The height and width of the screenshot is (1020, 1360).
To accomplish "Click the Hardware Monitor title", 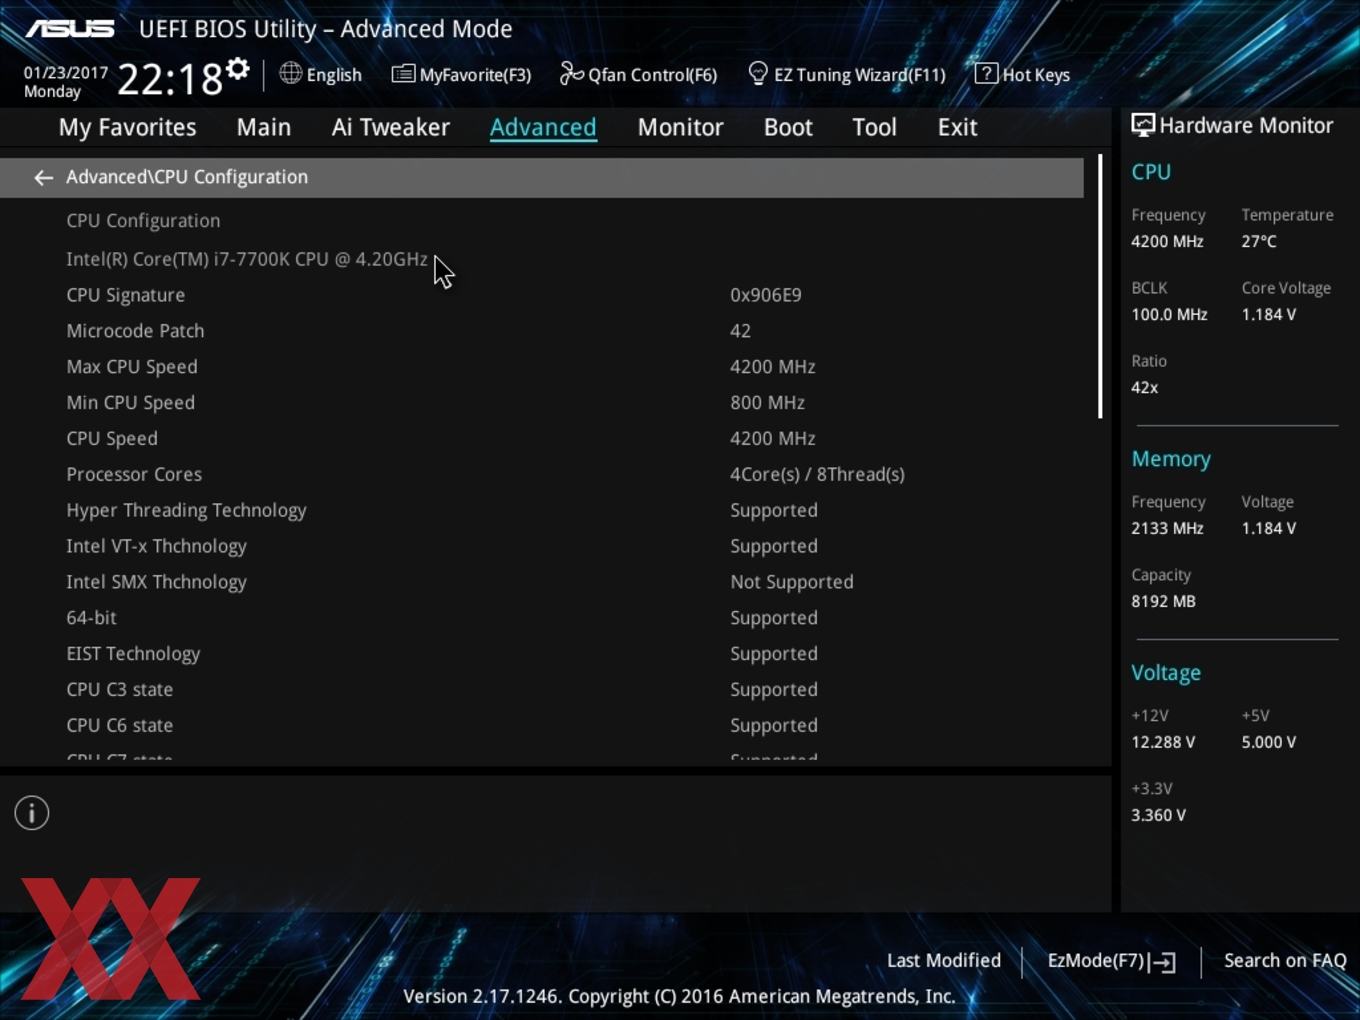I will coord(1246,125).
